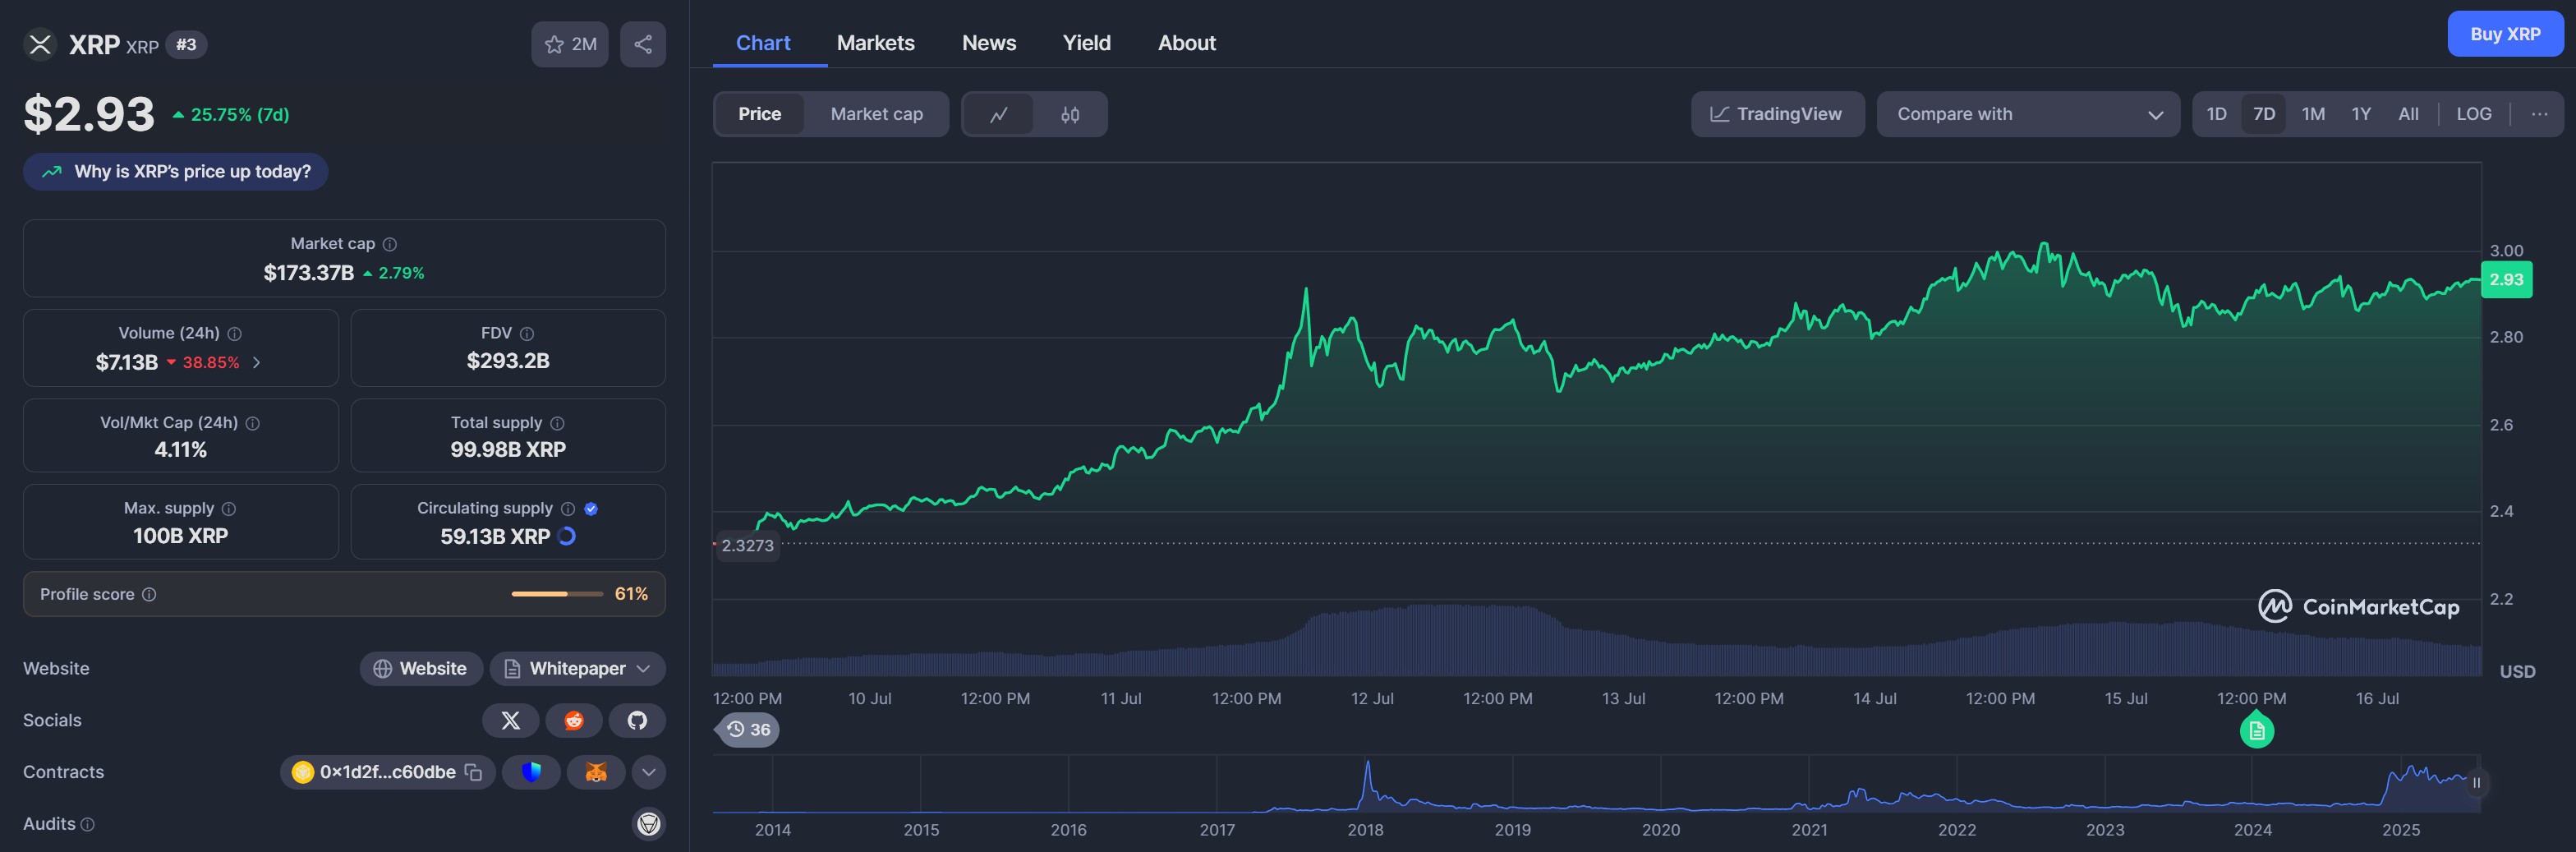Click the 2.3273 opening price label
2576x852 pixels.
coord(747,546)
